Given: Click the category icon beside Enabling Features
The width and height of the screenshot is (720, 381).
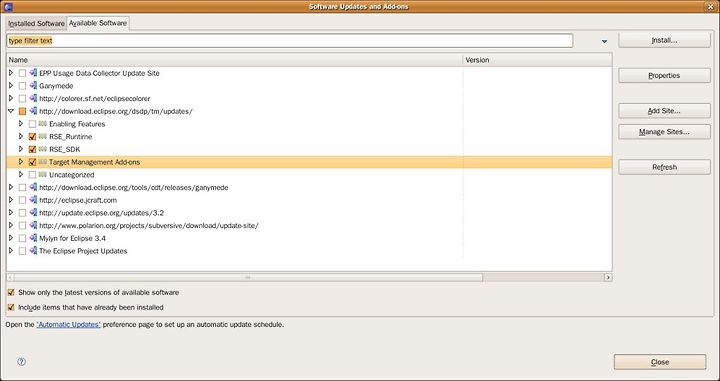Looking at the screenshot, I should click(x=43, y=124).
